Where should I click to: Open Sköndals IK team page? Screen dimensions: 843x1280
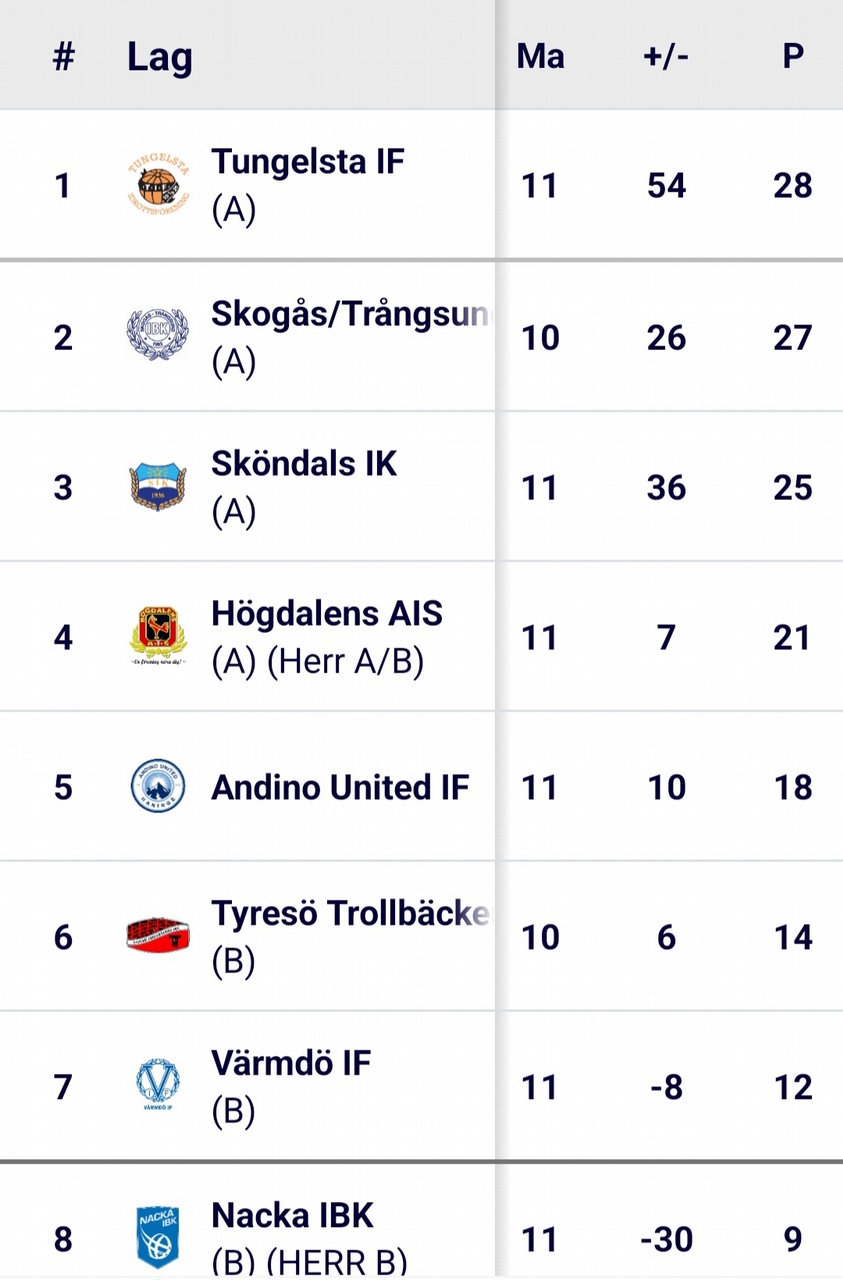point(304,463)
